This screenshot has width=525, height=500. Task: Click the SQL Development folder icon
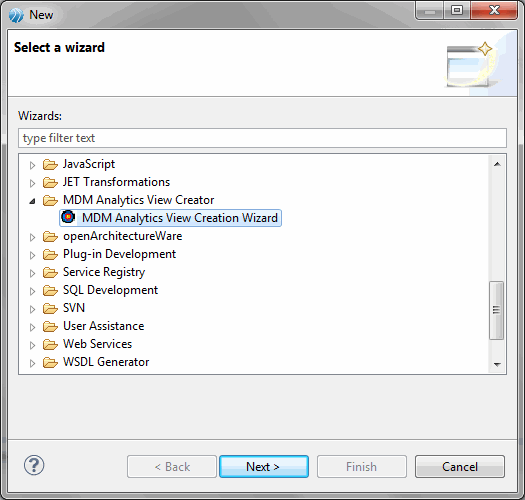(x=50, y=290)
